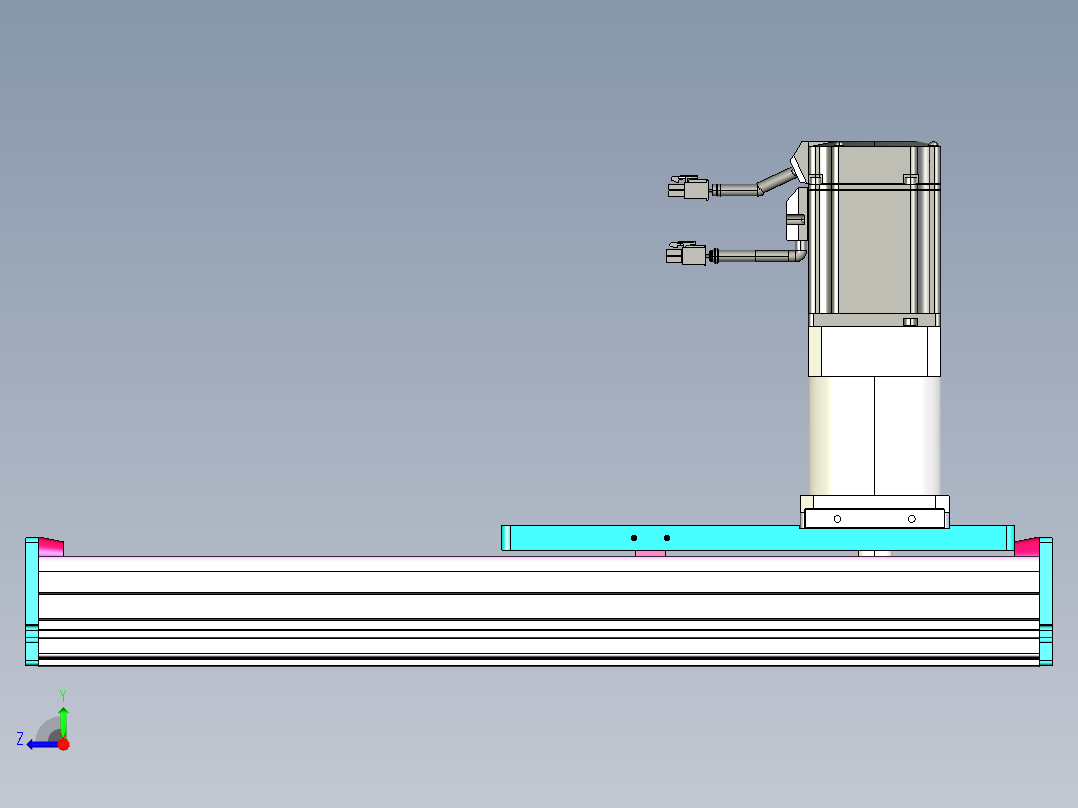The image size is (1078, 808).
Task: Select the left pink bumper stop
Action: pos(51,547)
